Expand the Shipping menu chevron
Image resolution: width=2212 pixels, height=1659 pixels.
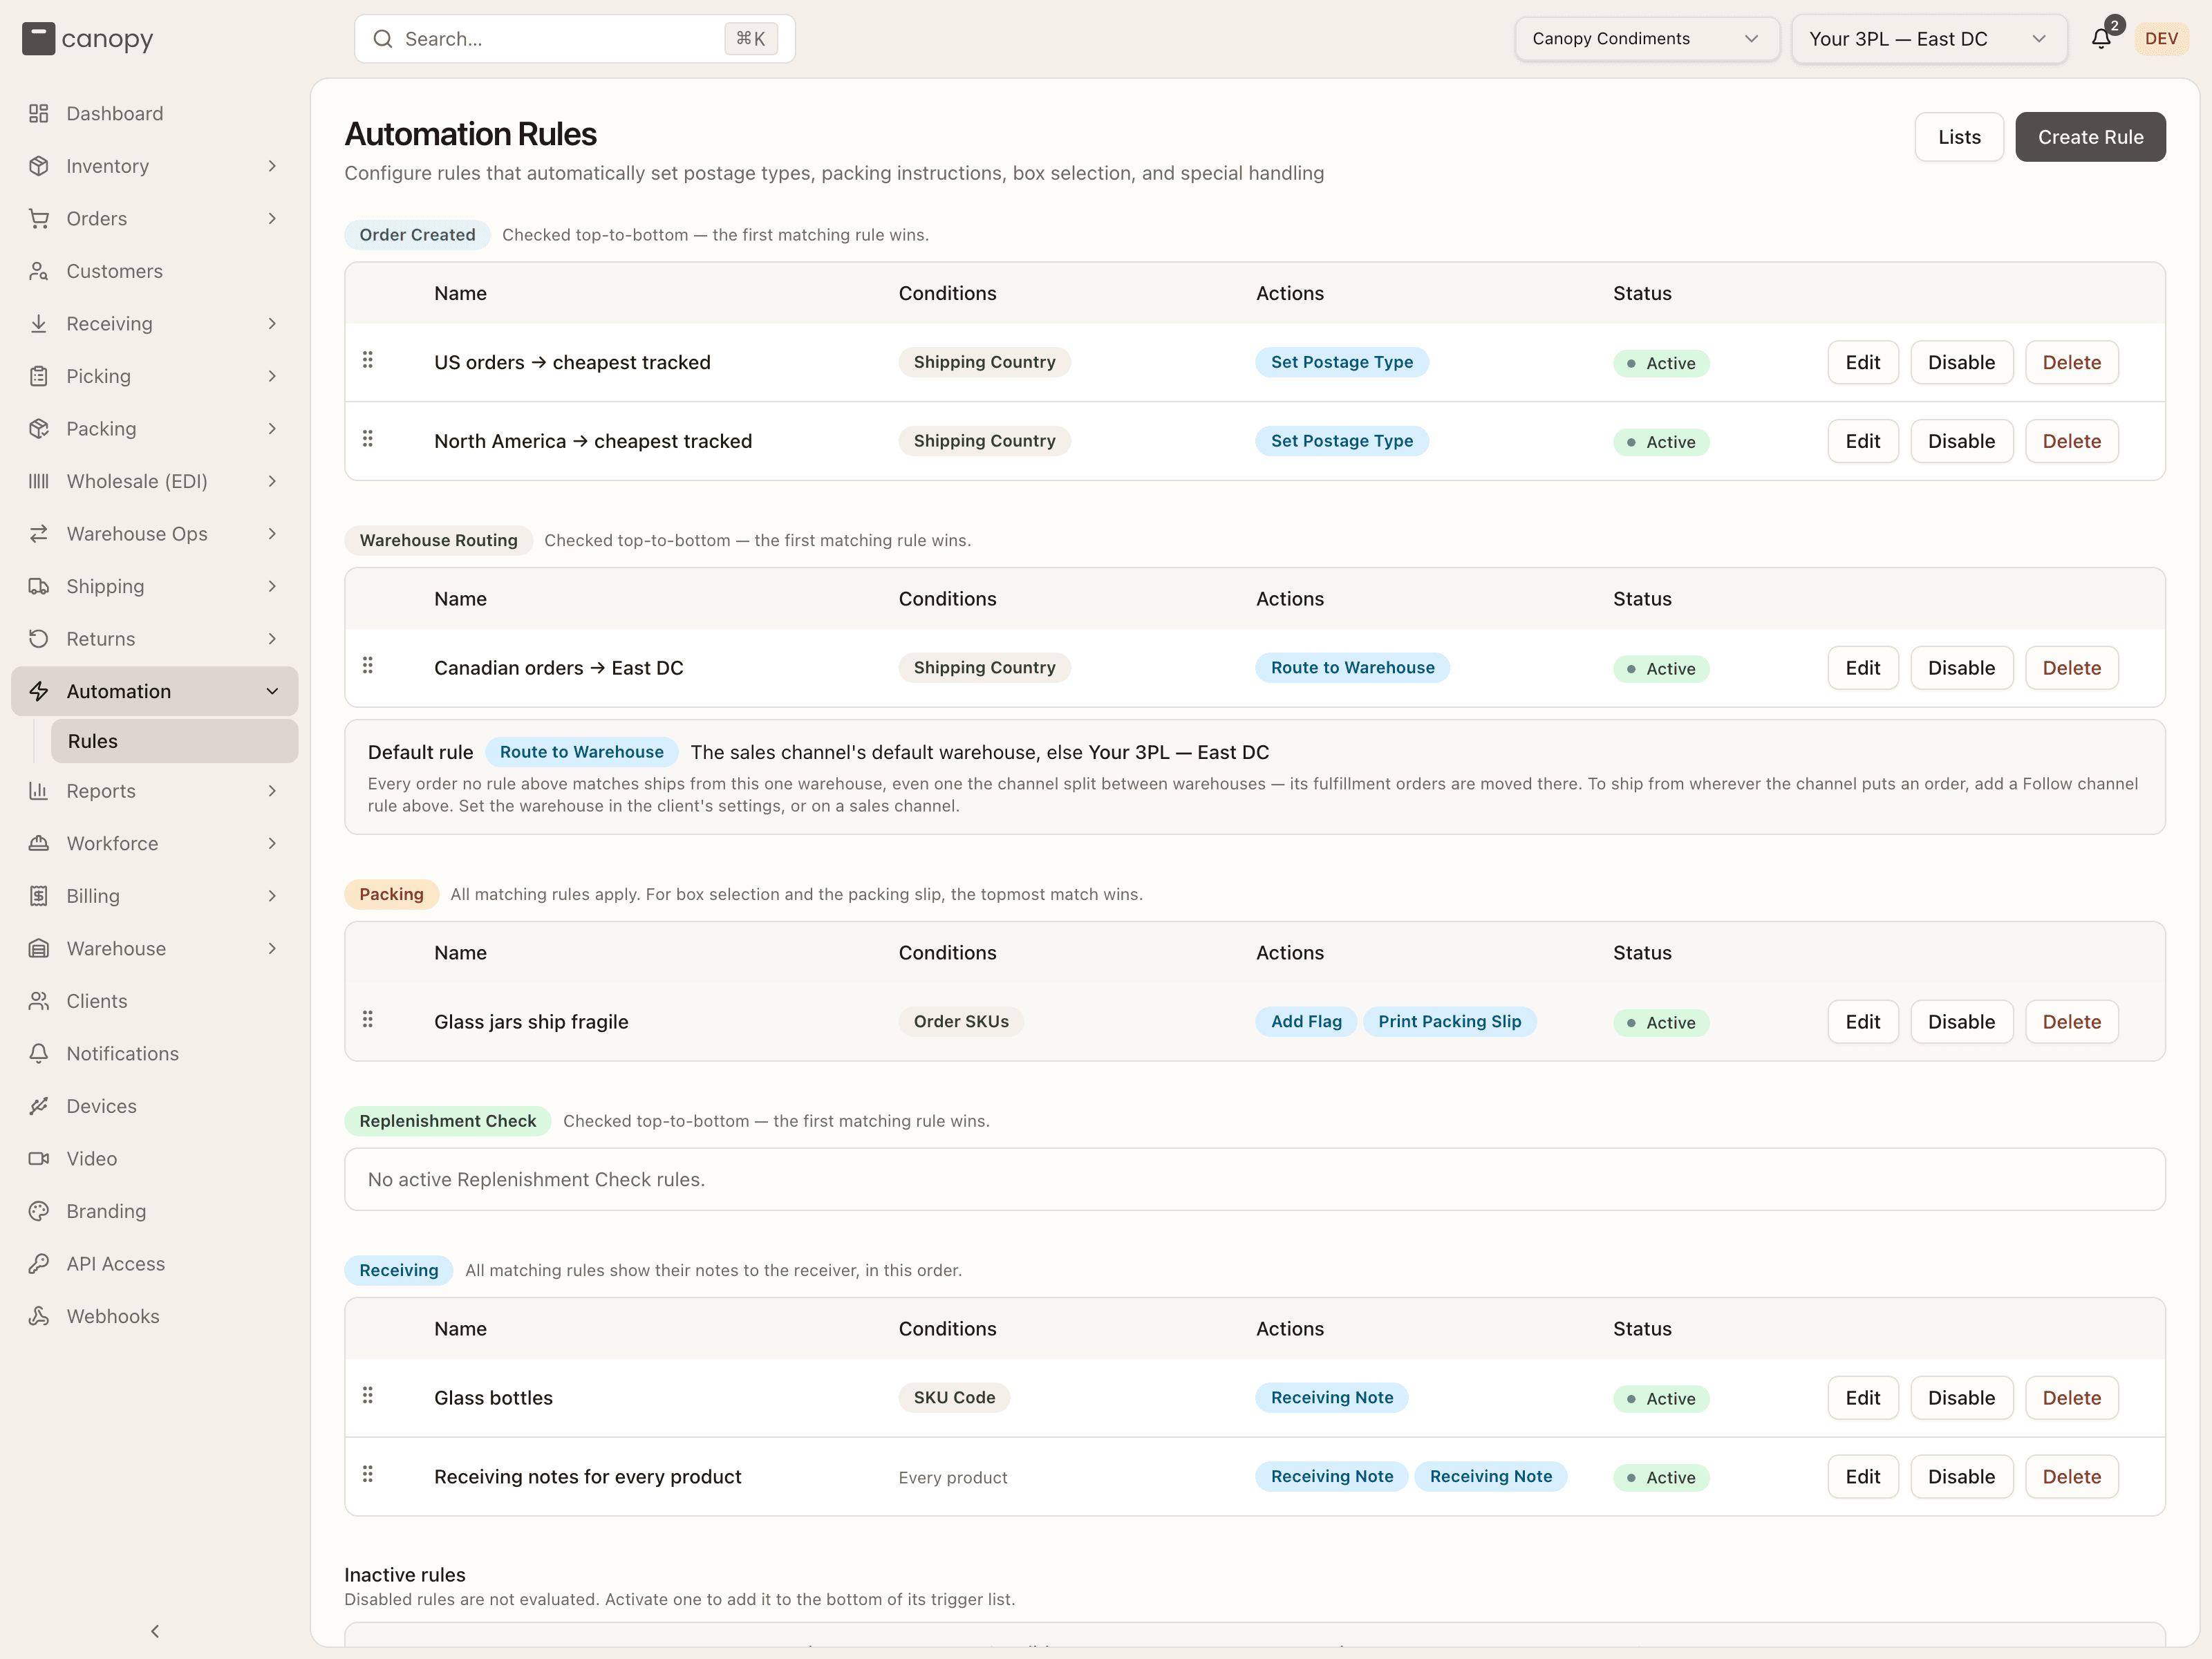click(x=272, y=586)
